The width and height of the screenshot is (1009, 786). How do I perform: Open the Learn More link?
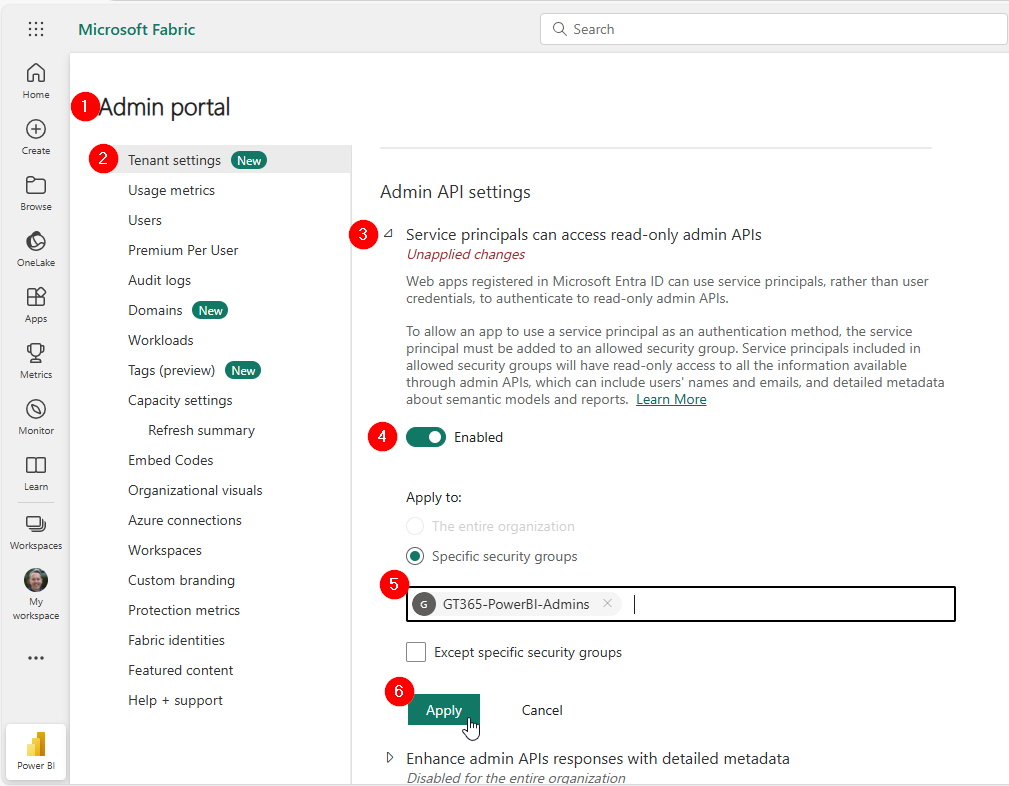(x=671, y=399)
